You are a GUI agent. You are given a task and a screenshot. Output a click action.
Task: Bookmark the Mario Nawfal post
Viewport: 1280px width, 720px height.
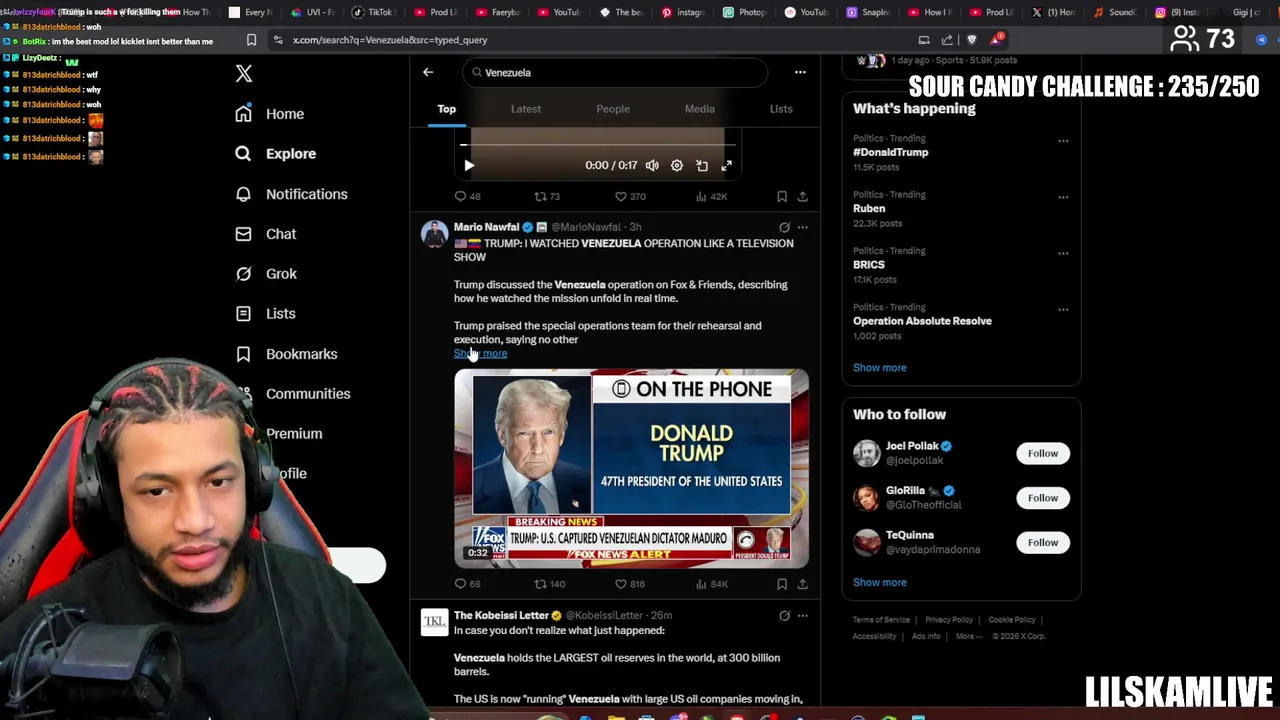tap(782, 584)
